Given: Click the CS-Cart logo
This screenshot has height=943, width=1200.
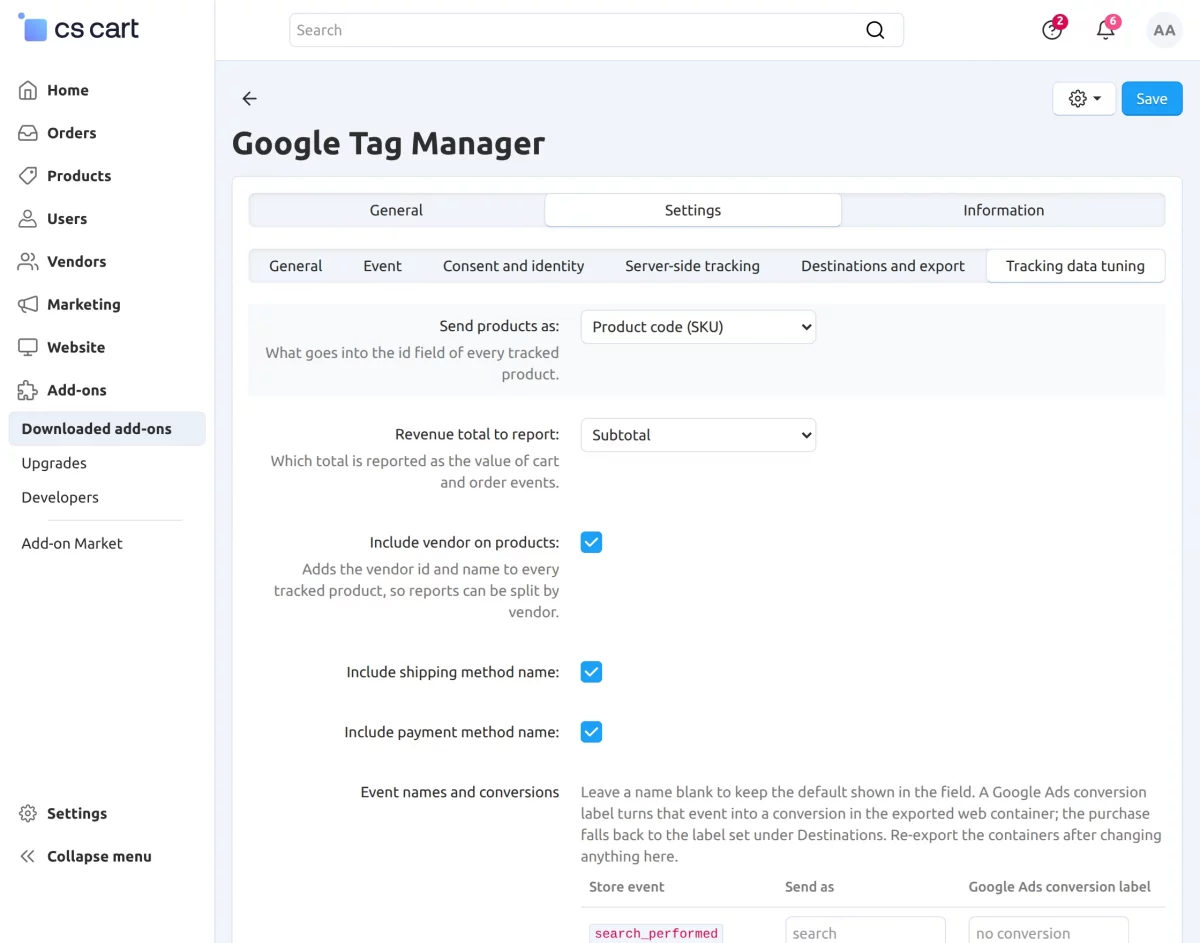Looking at the screenshot, I should pyautogui.click(x=78, y=29).
